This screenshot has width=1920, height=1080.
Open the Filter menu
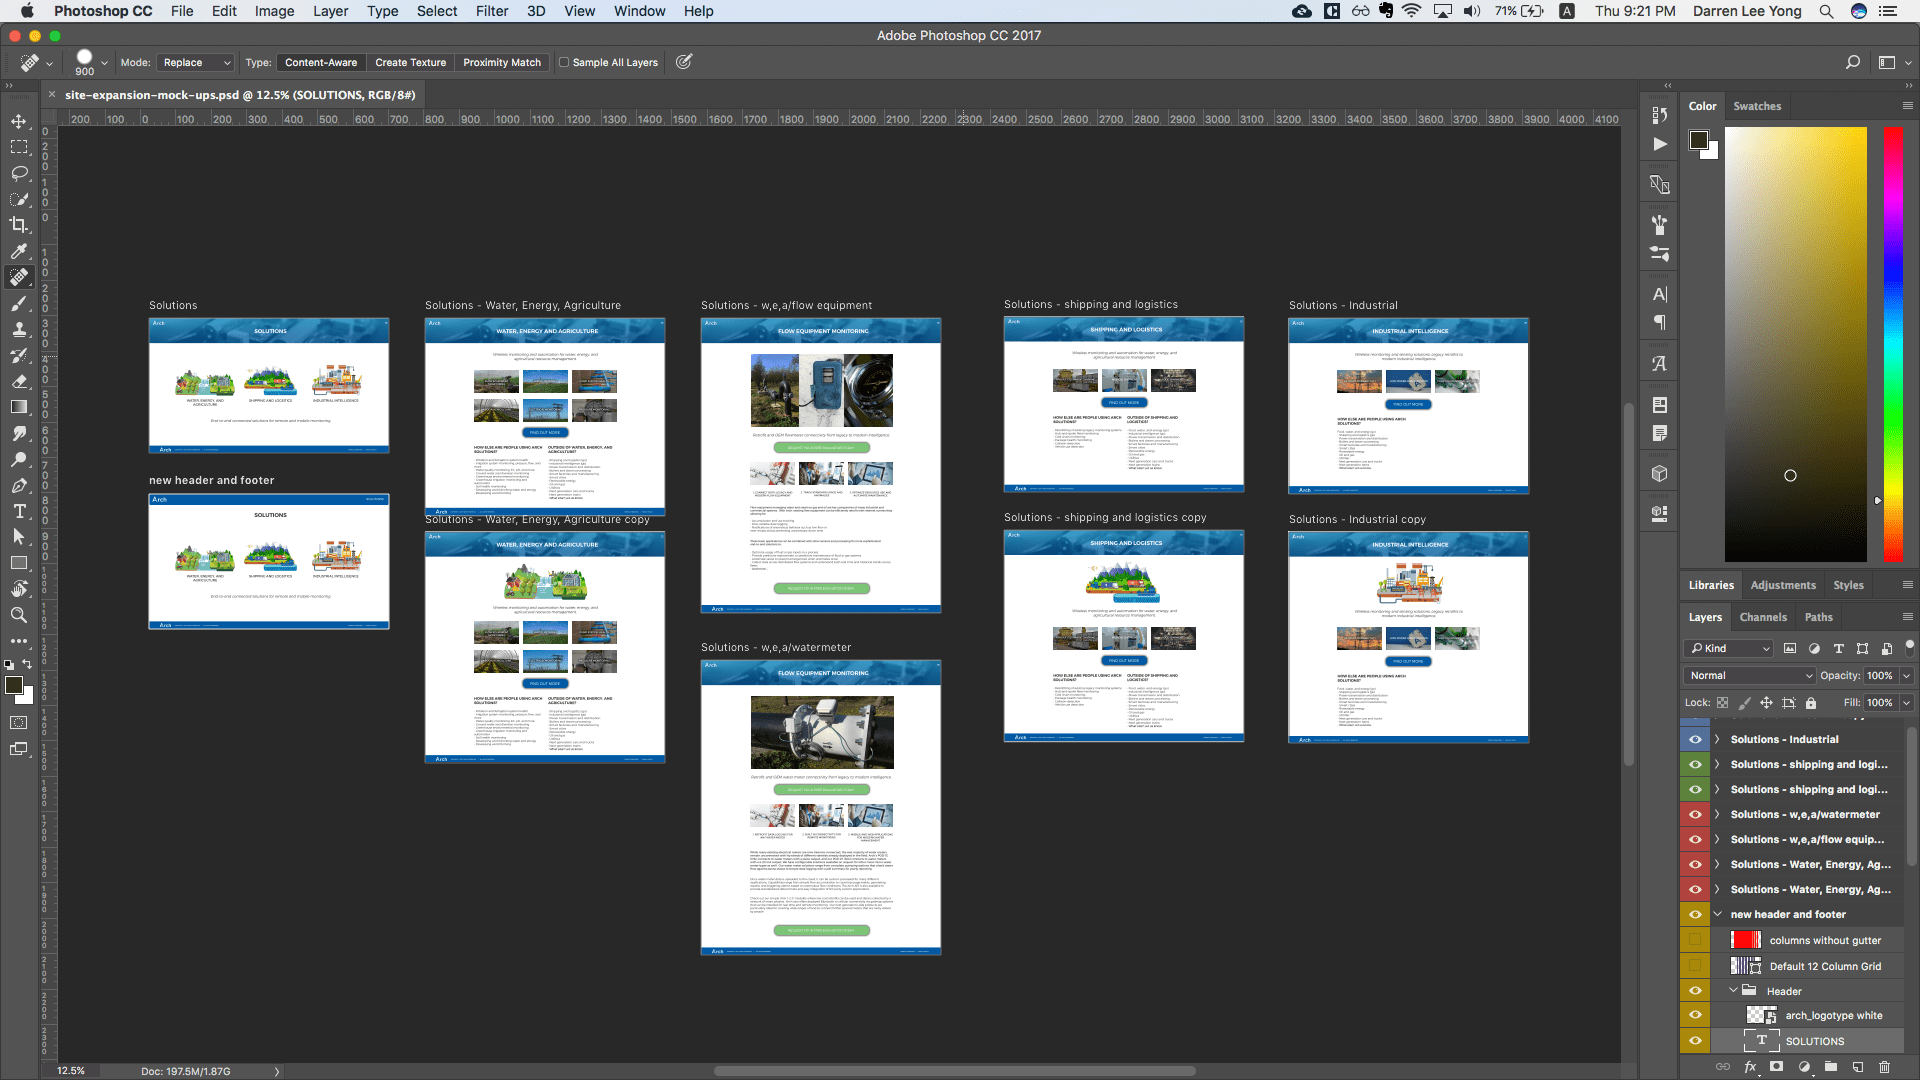click(x=491, y=11)
